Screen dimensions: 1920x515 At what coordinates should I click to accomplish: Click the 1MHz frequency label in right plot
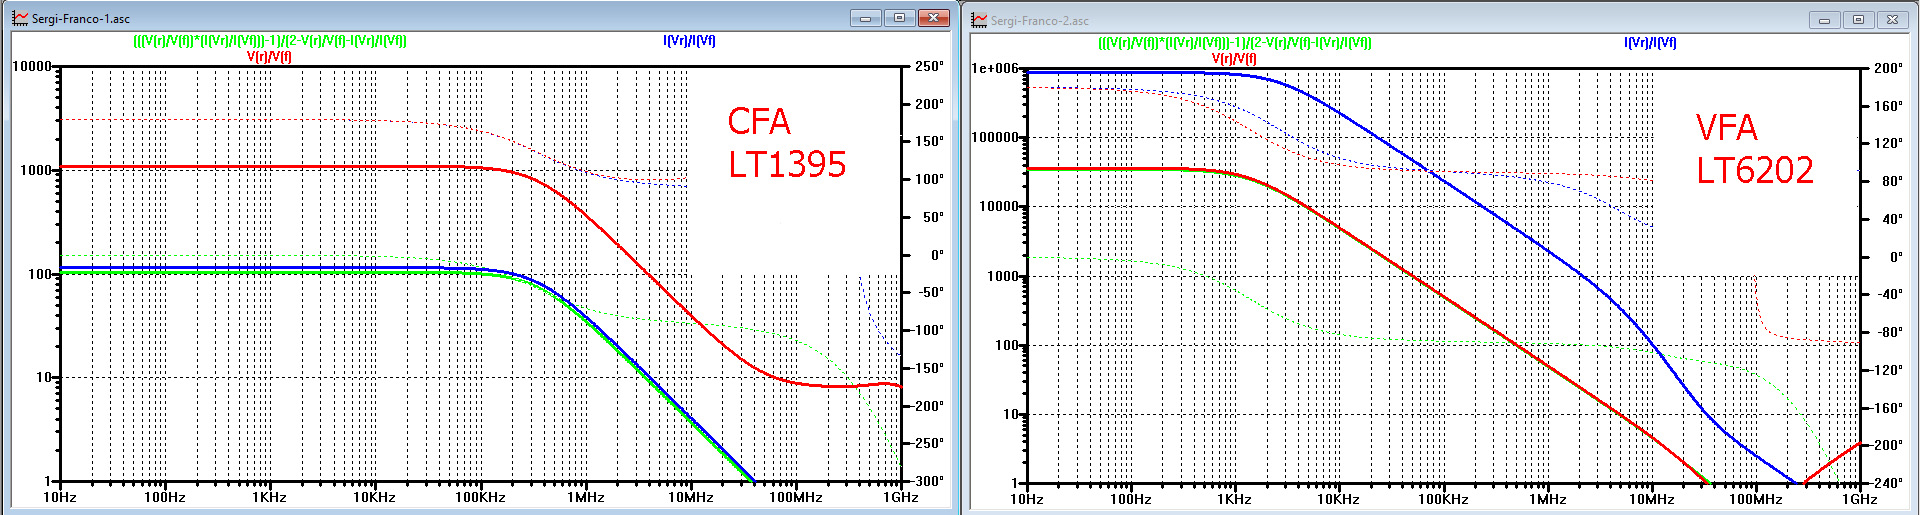[1547, 499]
